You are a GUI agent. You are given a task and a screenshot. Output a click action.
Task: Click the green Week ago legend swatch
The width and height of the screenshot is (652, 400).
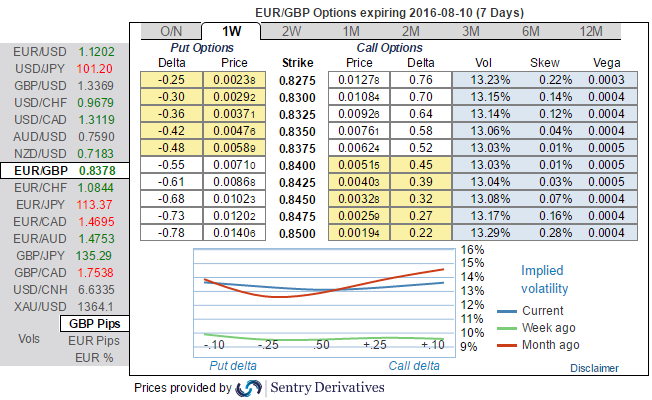(x=505, y=328)
